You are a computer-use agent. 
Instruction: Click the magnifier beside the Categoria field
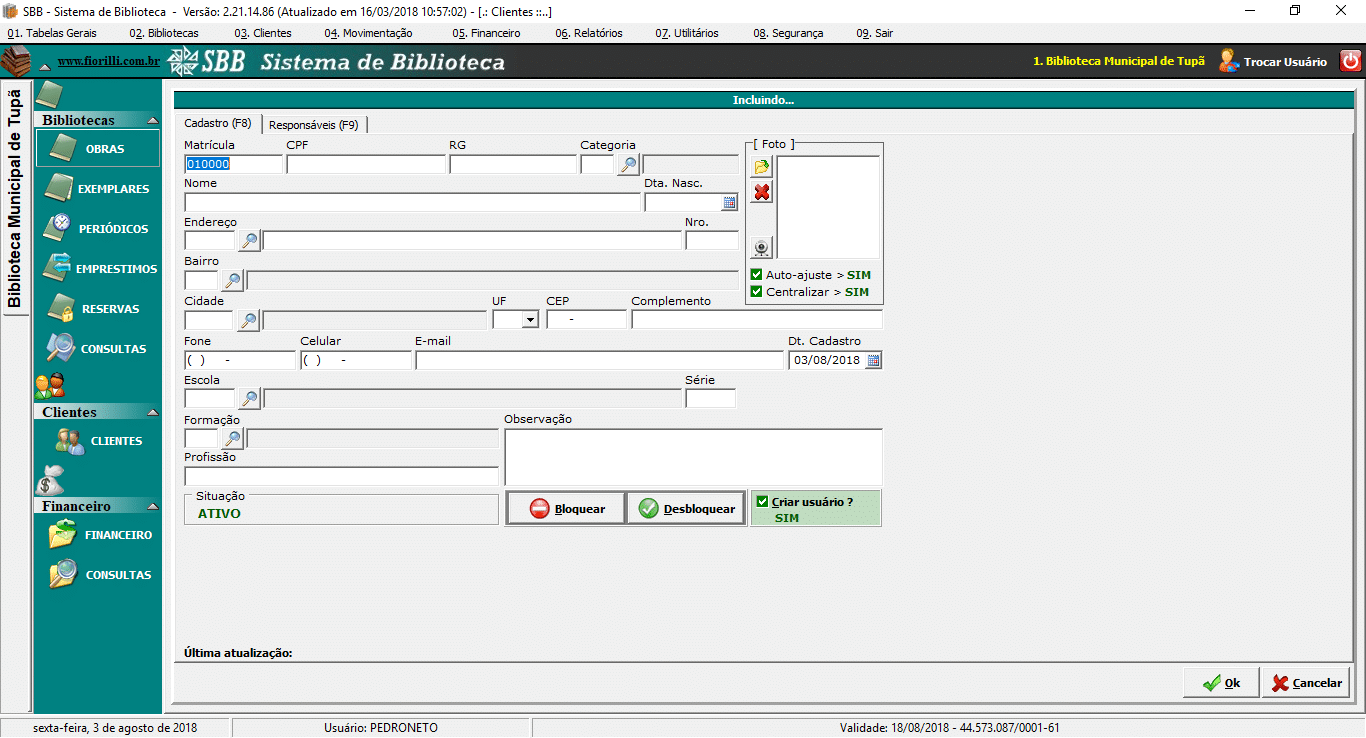pos(628,165)
